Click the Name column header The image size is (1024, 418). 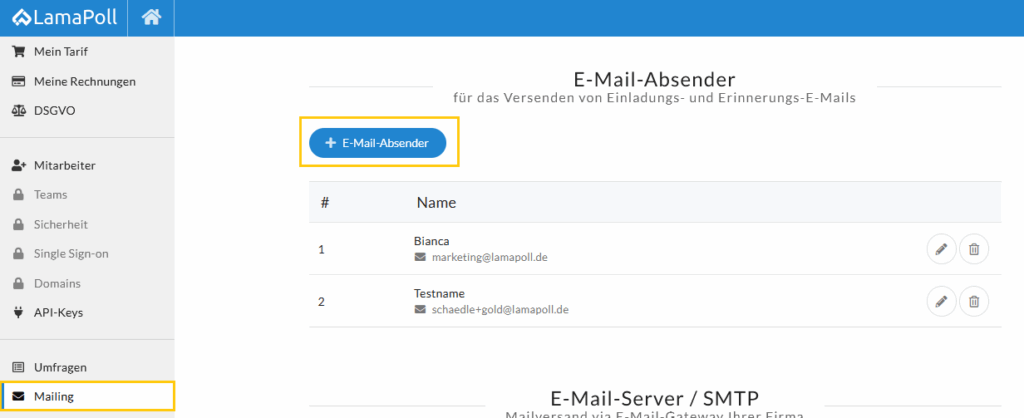436,203
